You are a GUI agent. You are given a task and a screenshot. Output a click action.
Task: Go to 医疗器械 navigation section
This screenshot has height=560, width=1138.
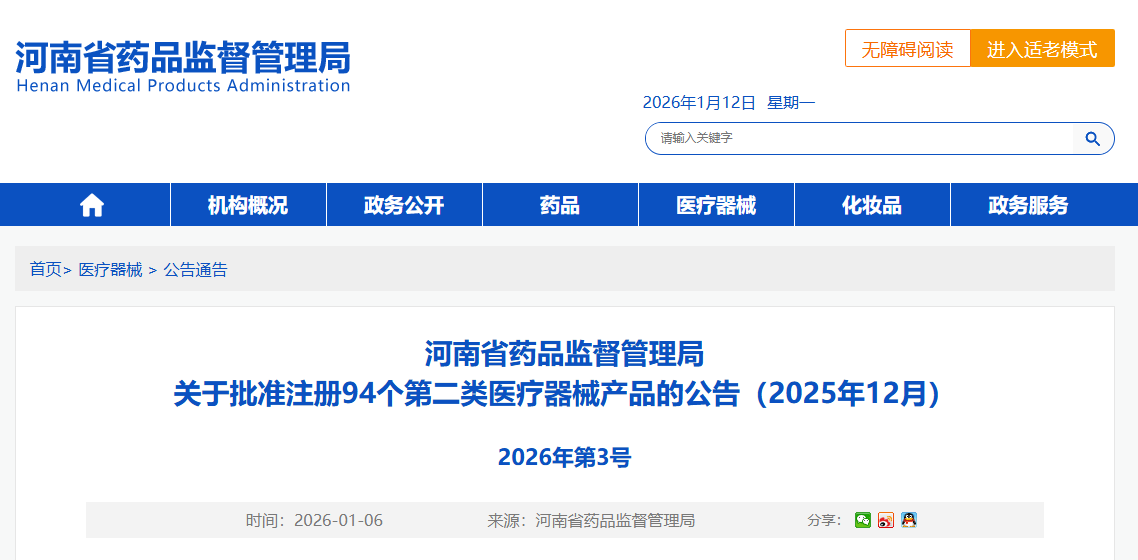(x=716, y=205)
